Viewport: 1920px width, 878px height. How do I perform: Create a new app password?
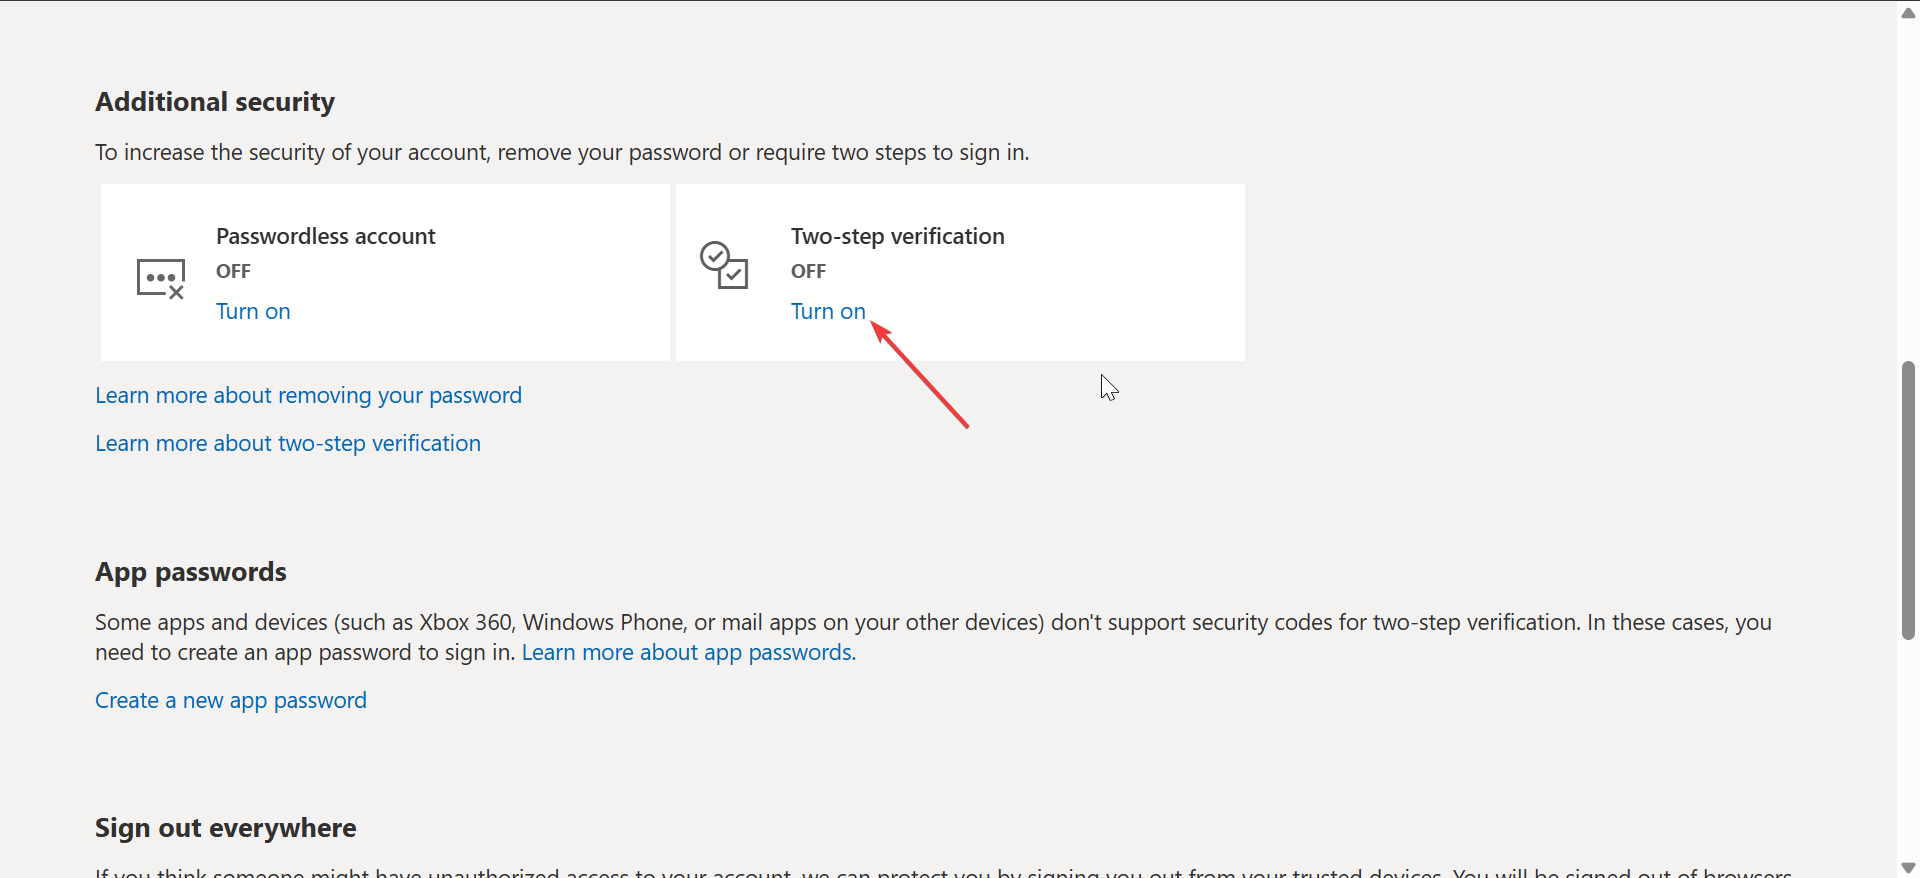click(231, 701)
